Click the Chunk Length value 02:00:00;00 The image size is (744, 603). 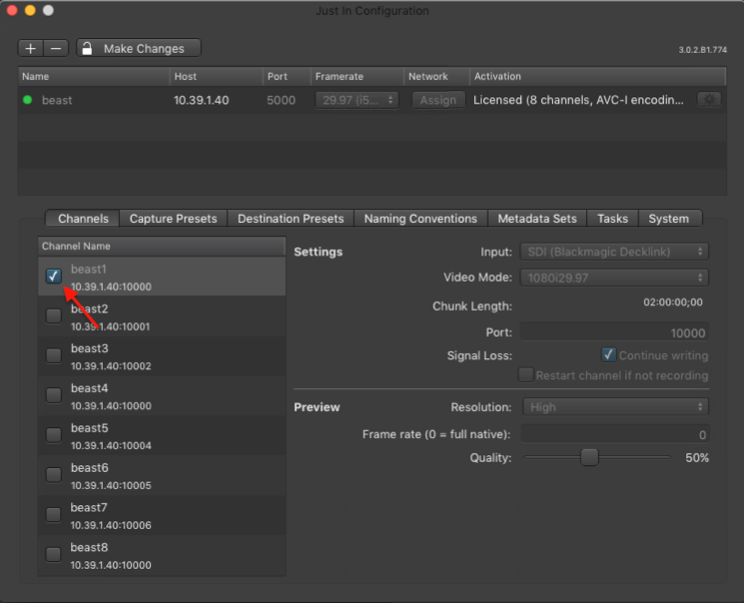(672, 302)
